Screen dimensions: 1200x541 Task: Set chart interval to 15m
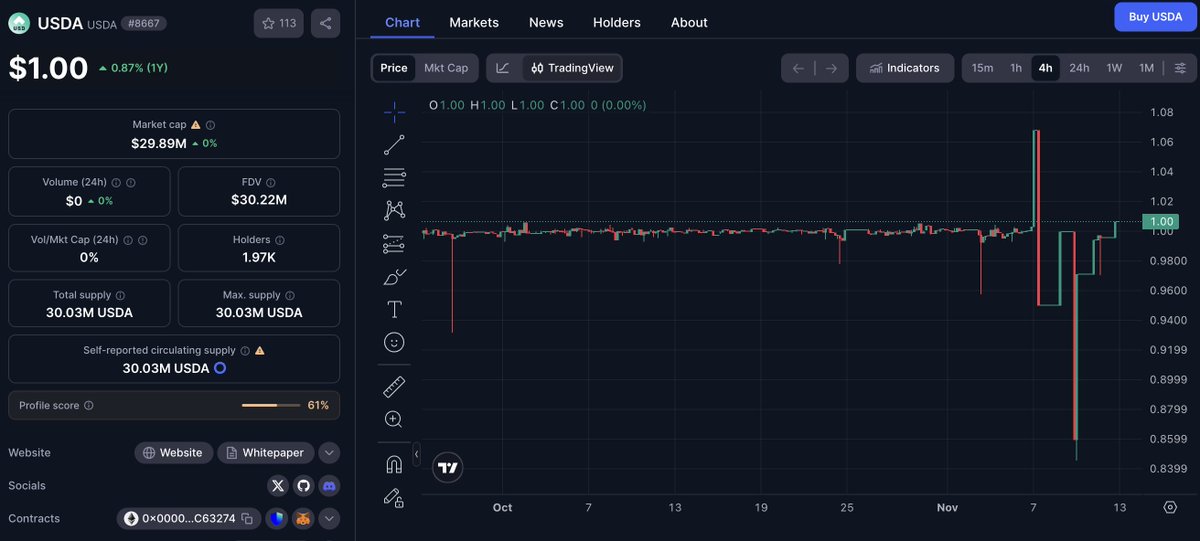click(982, 68)
